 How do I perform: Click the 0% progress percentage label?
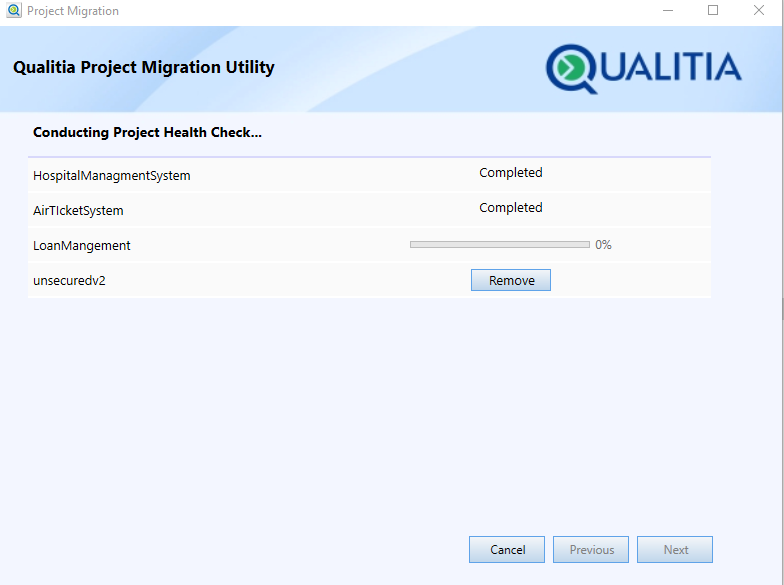coord(603,245)
